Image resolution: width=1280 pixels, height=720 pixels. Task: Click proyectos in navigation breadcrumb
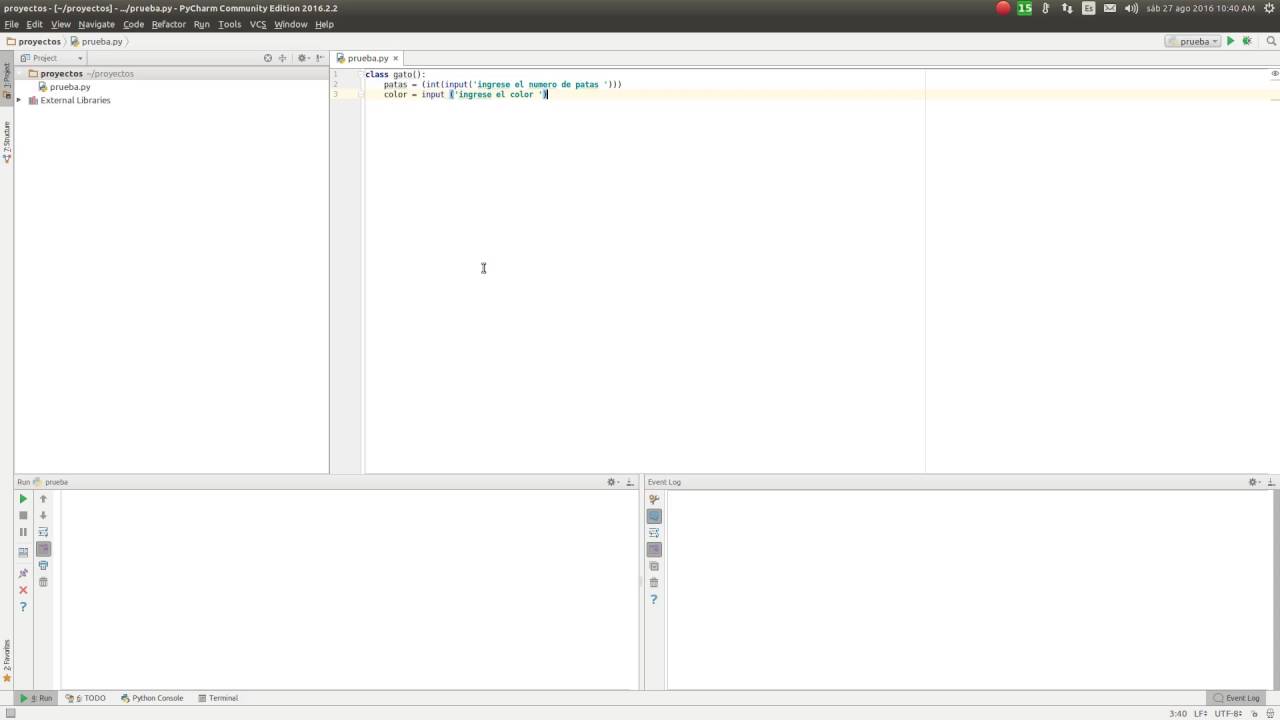(x=34, y=42)
